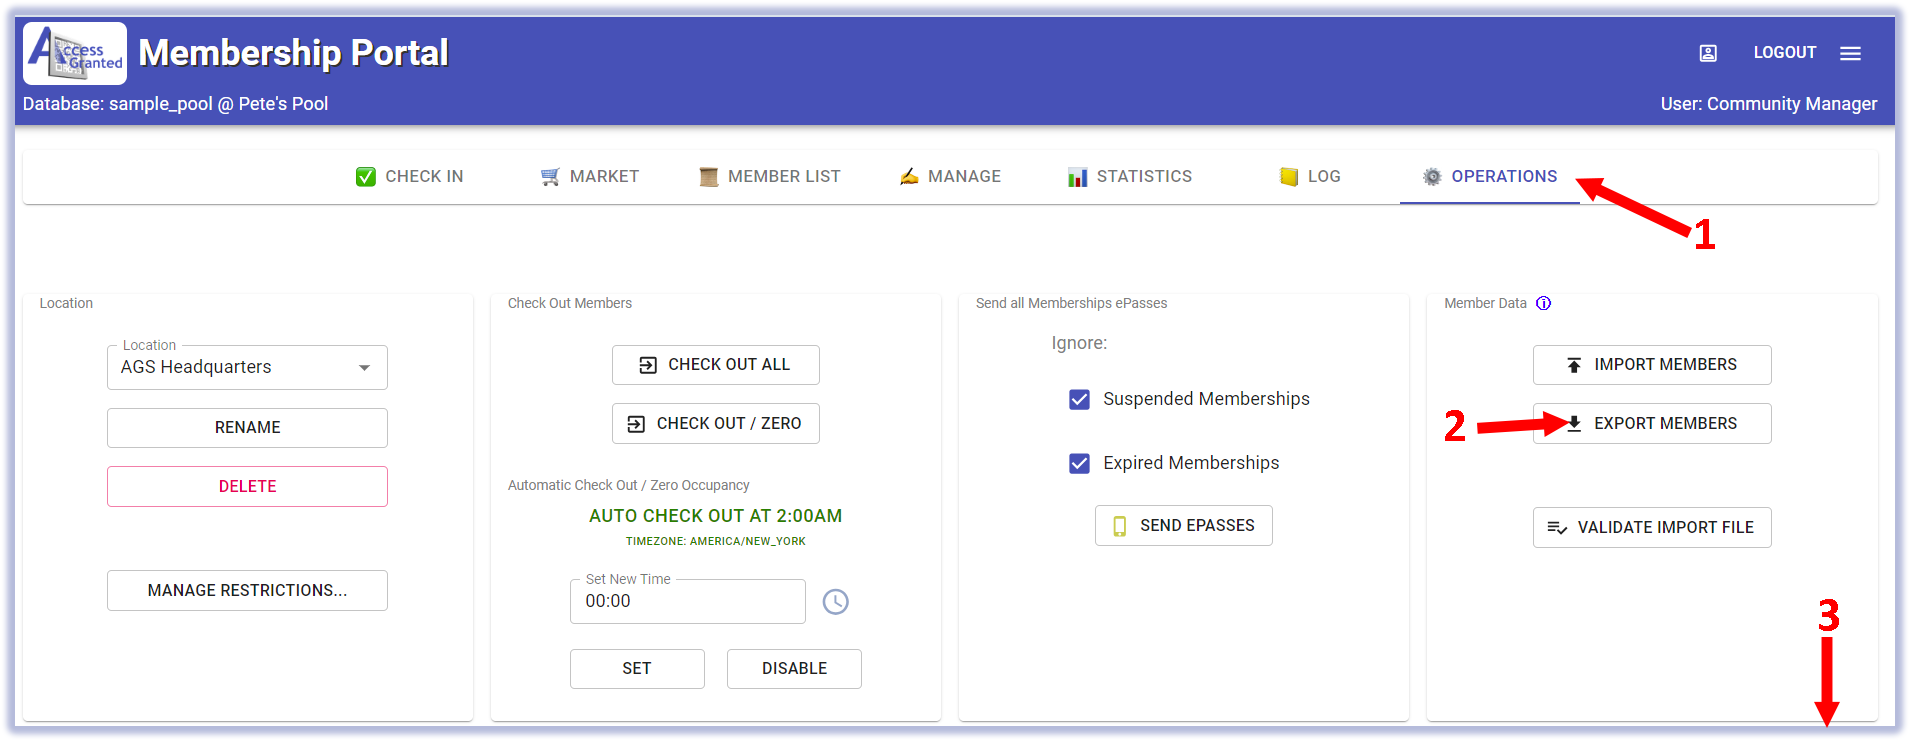This screenshot has width=1910, height=741.
Task: Click the green check mark Check In icon
Action: coord(366,177)
